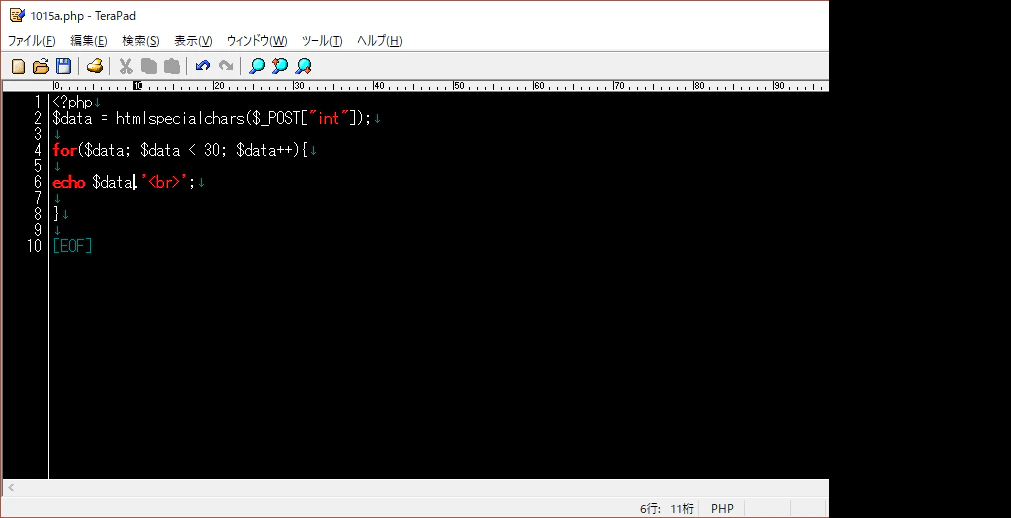Open a file with the folder icon

(41, 66)
